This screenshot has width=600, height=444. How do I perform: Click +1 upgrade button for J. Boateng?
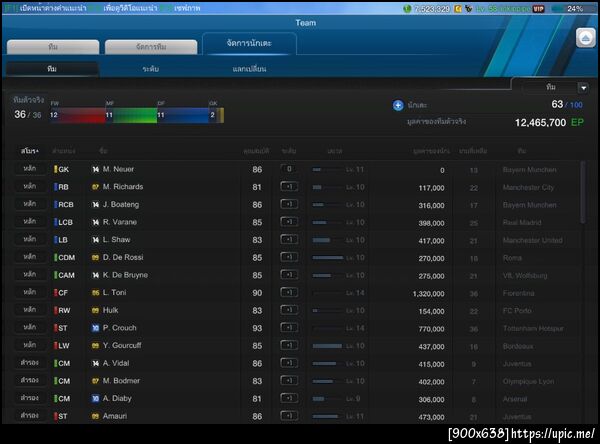[x=289, y=204]
